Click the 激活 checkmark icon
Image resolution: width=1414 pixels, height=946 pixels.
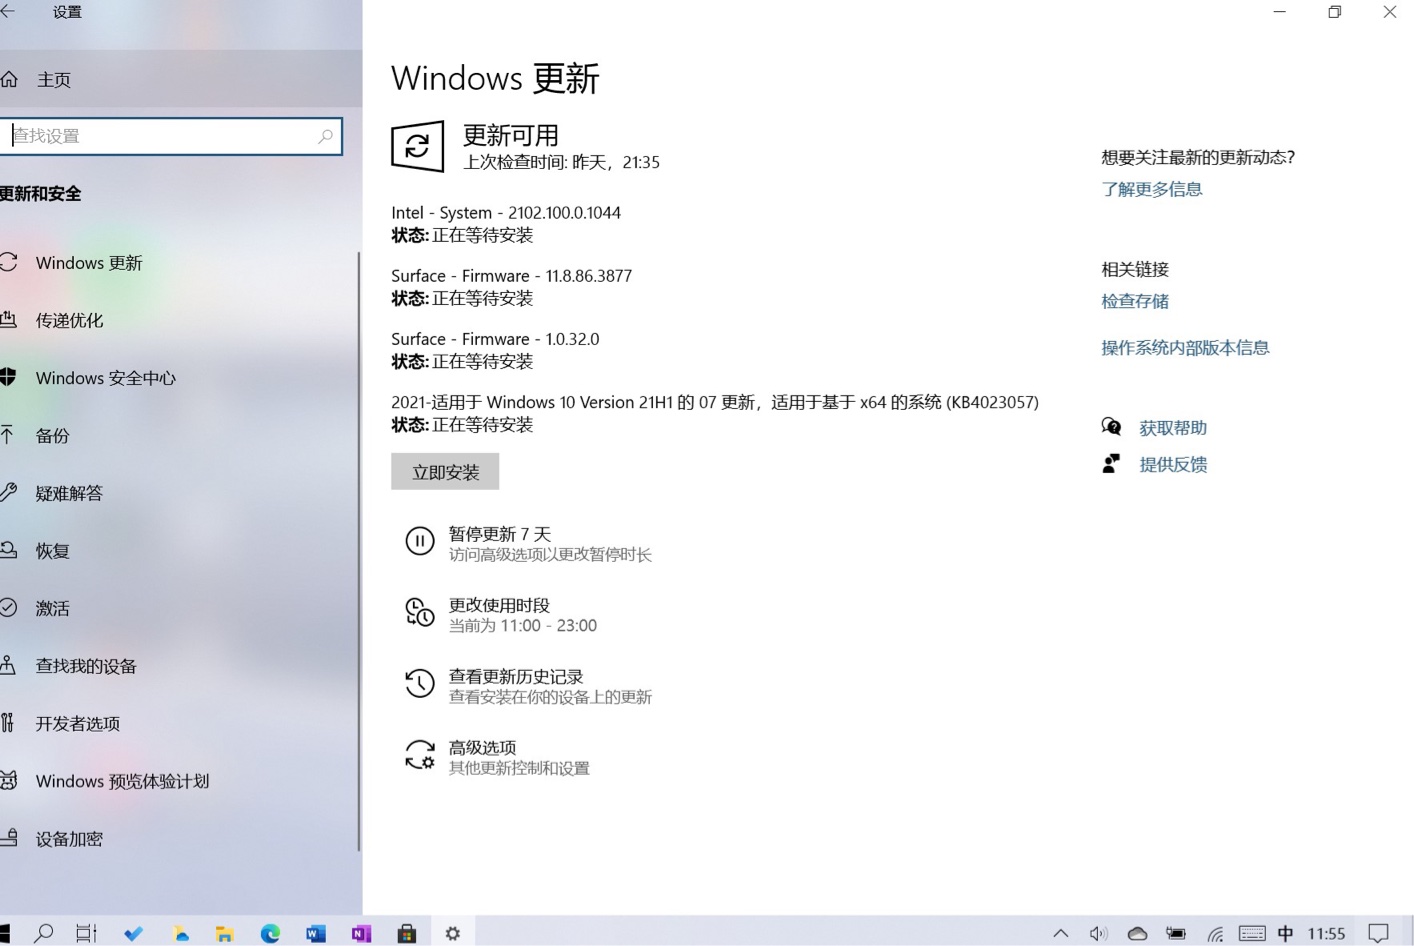[x=8, y=607]
